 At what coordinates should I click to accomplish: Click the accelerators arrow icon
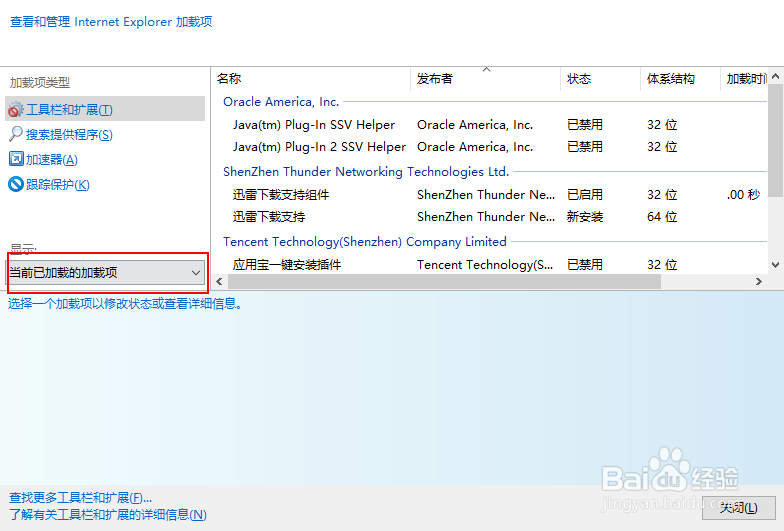[x=16, y=159]
